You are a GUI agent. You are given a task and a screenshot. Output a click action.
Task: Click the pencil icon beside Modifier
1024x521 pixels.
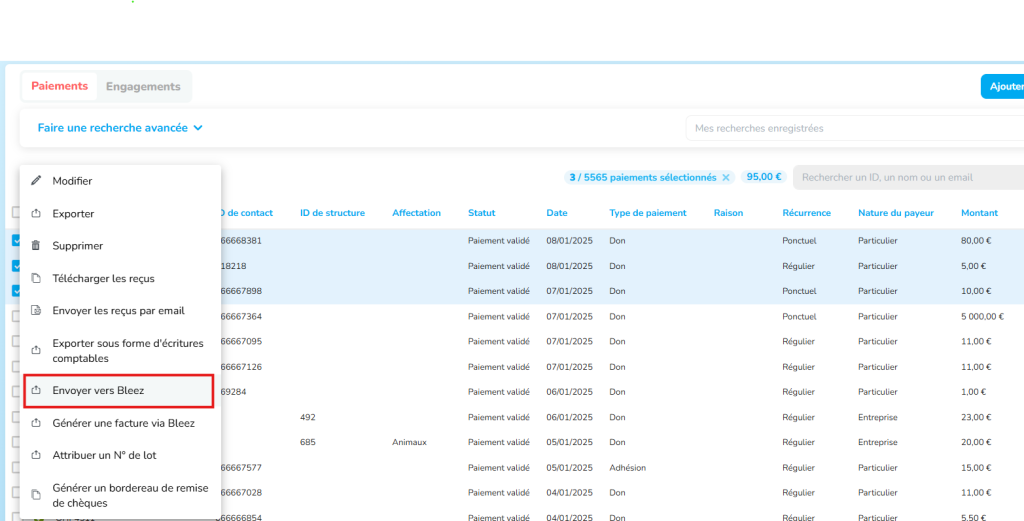[x=37, y=181]
